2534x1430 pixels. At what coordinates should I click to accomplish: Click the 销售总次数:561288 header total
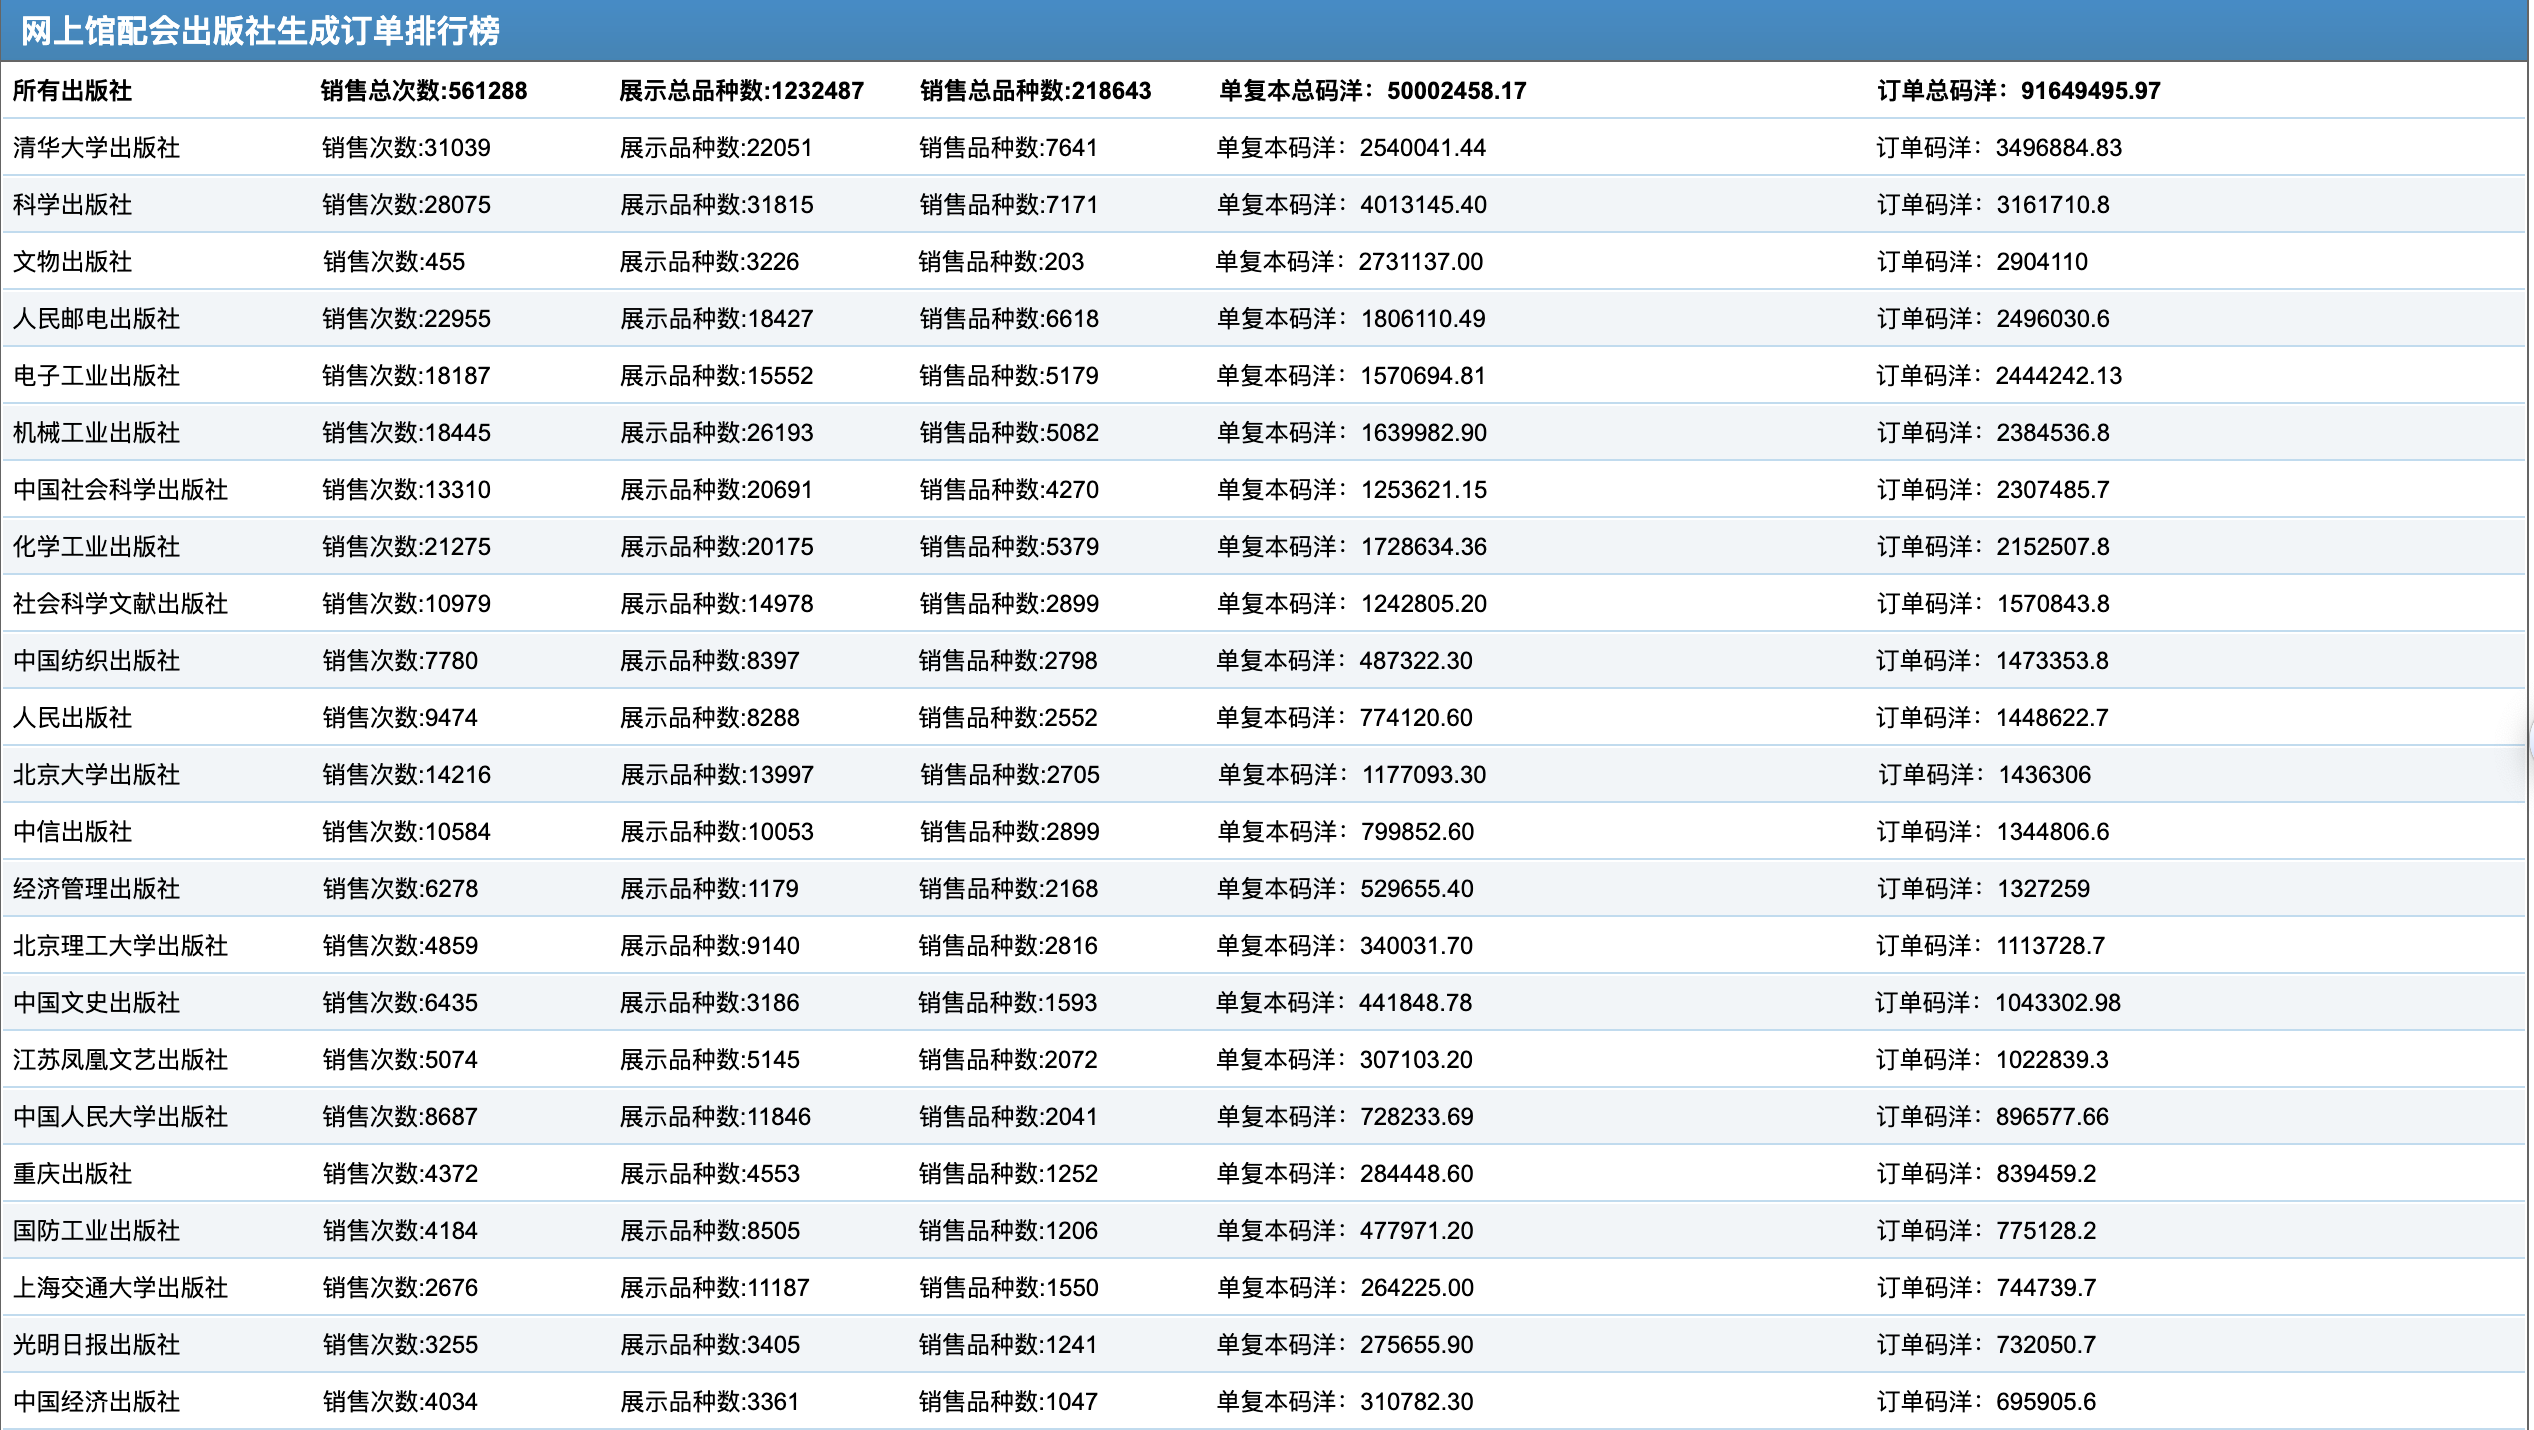coord(423,91)
